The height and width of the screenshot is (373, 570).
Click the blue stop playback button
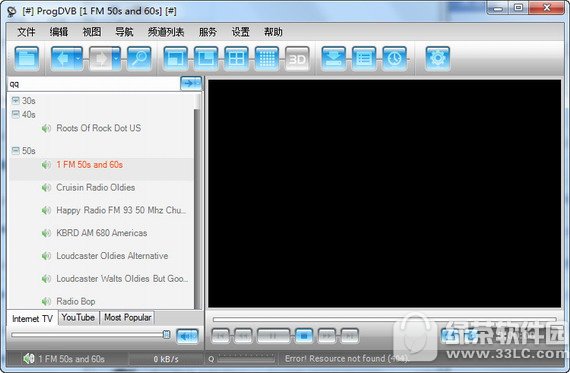click(304, 336)
